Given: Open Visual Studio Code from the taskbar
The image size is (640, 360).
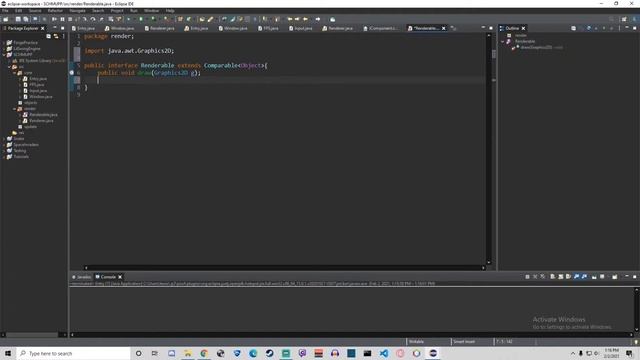Looking at the screenshot, I should pyautogui.click(x=384, y=353).
